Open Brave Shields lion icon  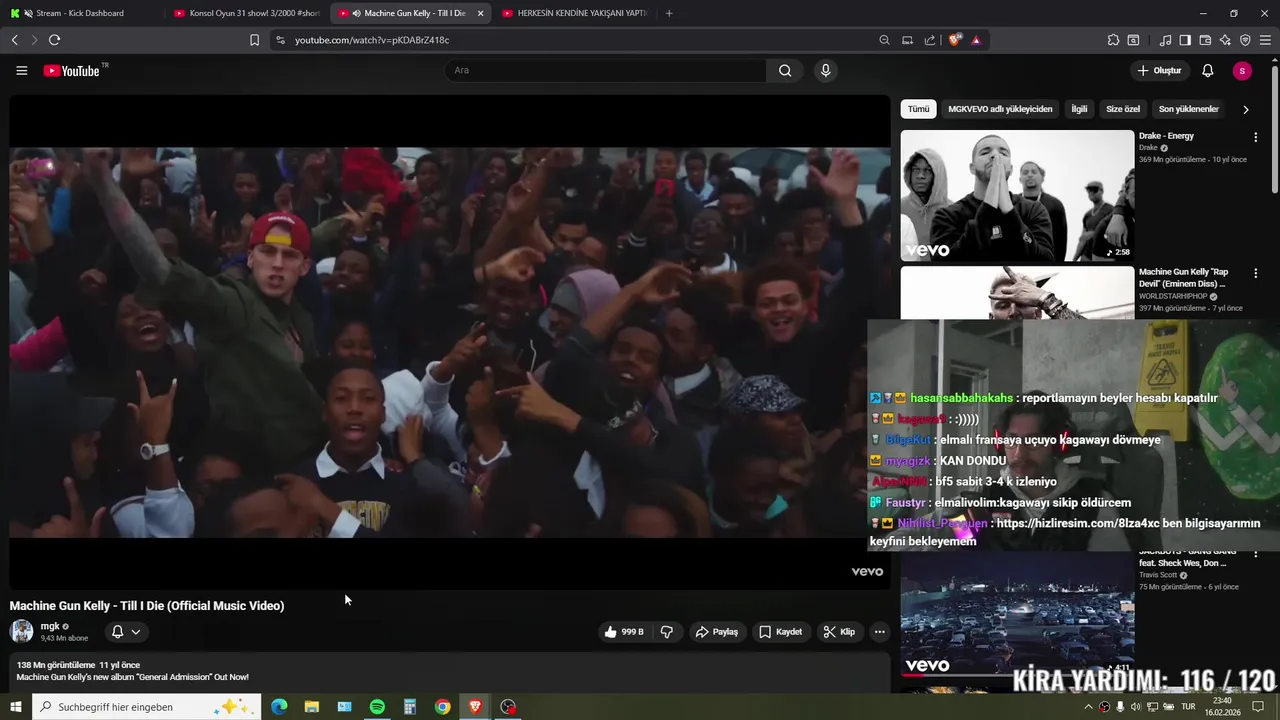[x=955, y=40]
